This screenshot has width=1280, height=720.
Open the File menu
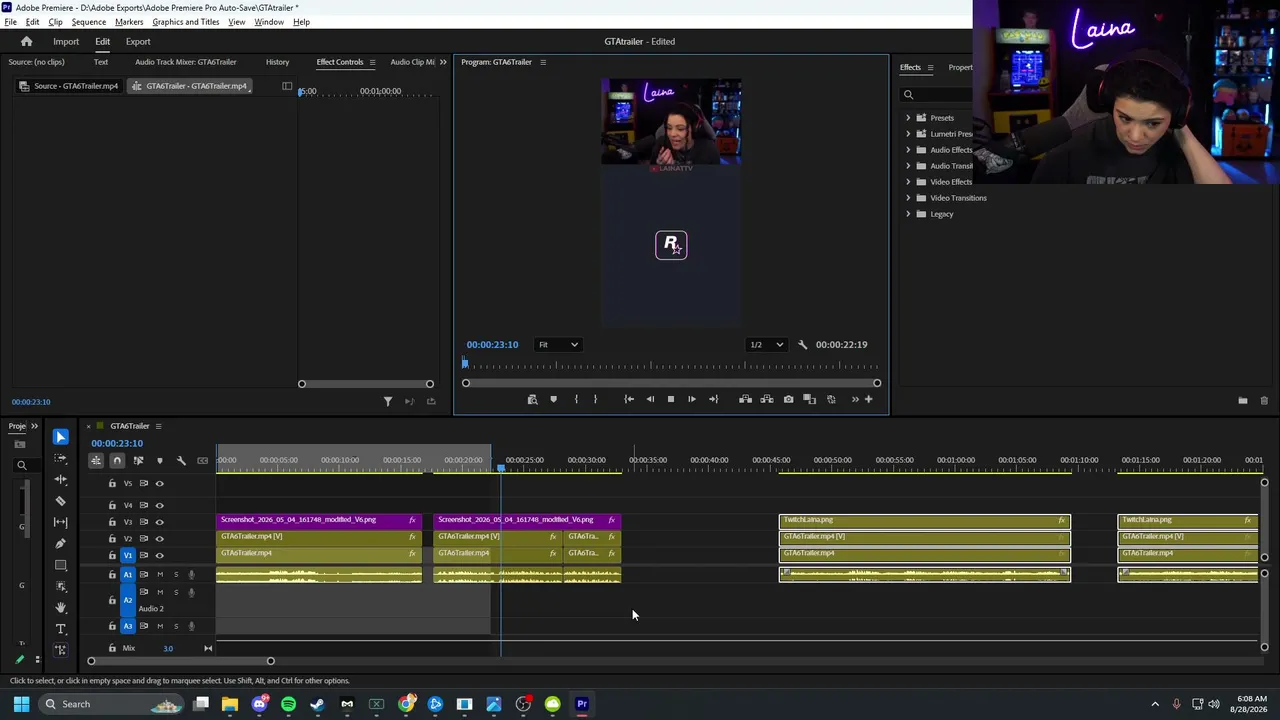[10, 22]
